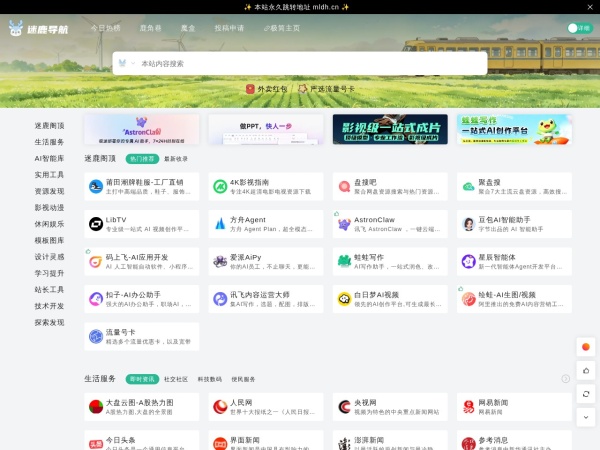The width and height of the screenshot is (600, 450).
Task: Click the 豆包AI智能助手 avatar icon
Action: (x=468, y=224)
